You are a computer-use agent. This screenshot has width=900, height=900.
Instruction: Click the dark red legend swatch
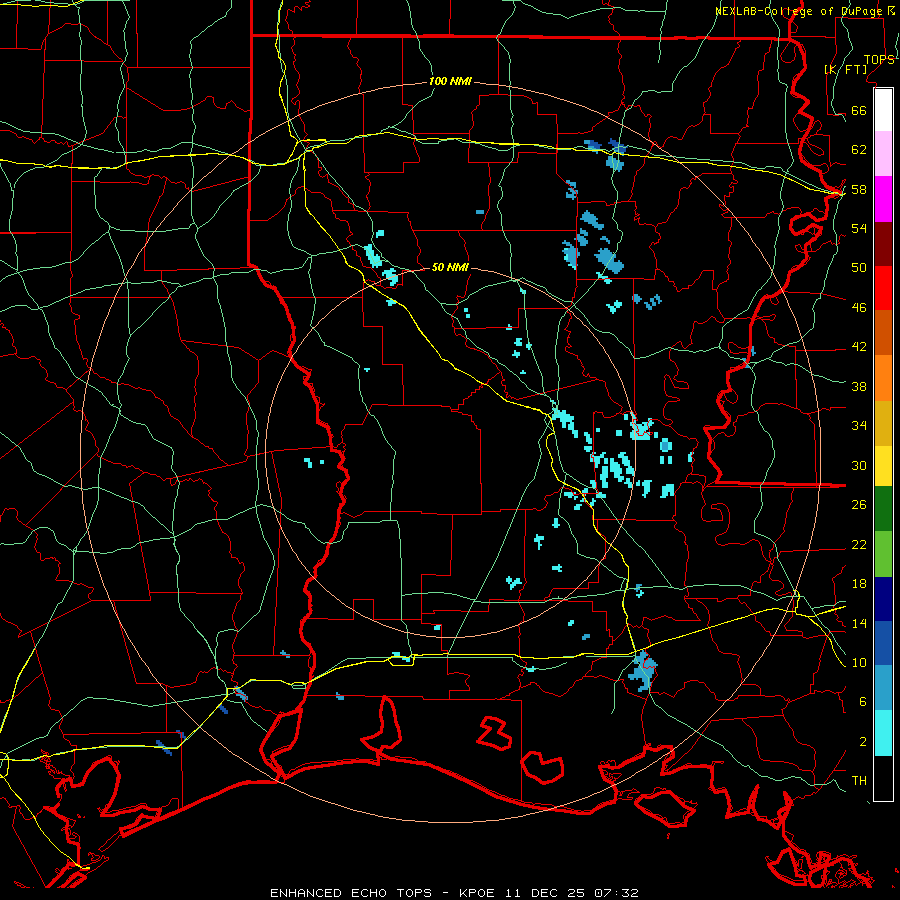pos(883,244)
